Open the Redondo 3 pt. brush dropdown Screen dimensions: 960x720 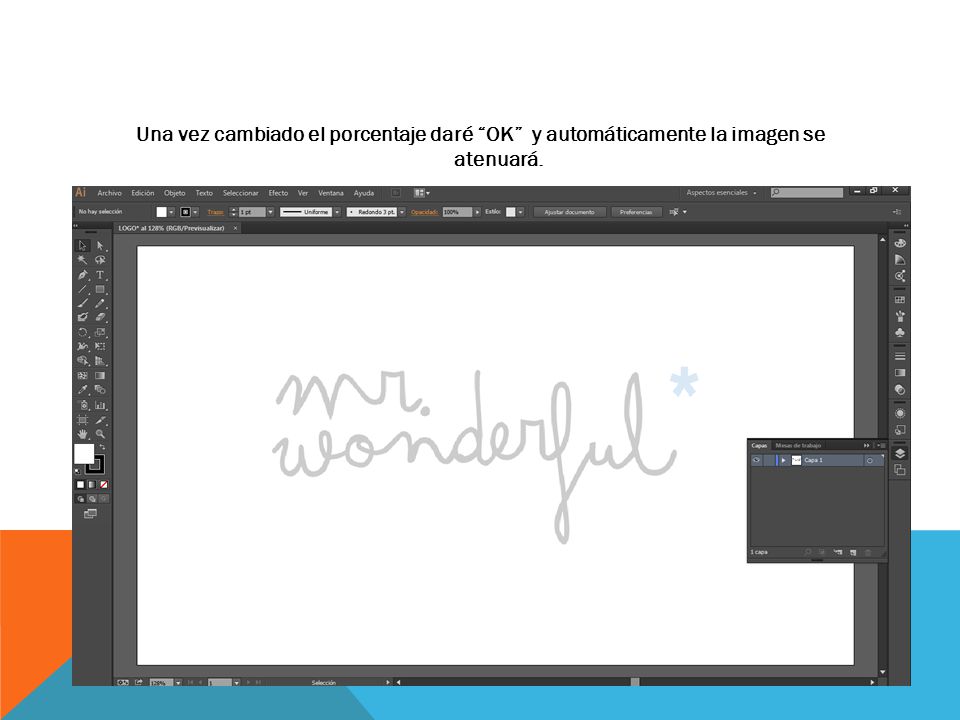pos(402,212)
